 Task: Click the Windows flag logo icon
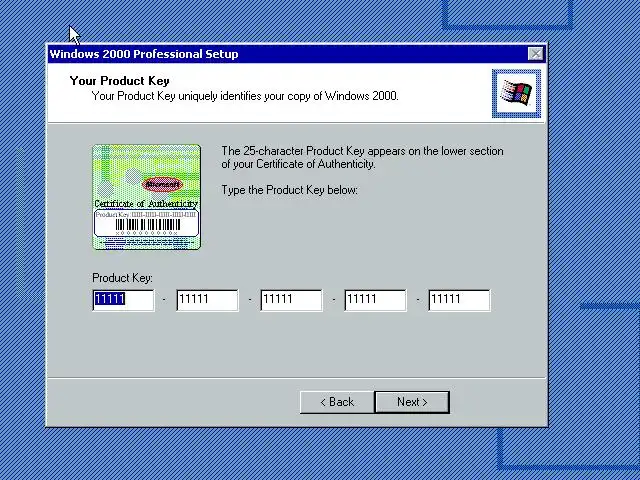pyautogui.click(x=516, y=93)
